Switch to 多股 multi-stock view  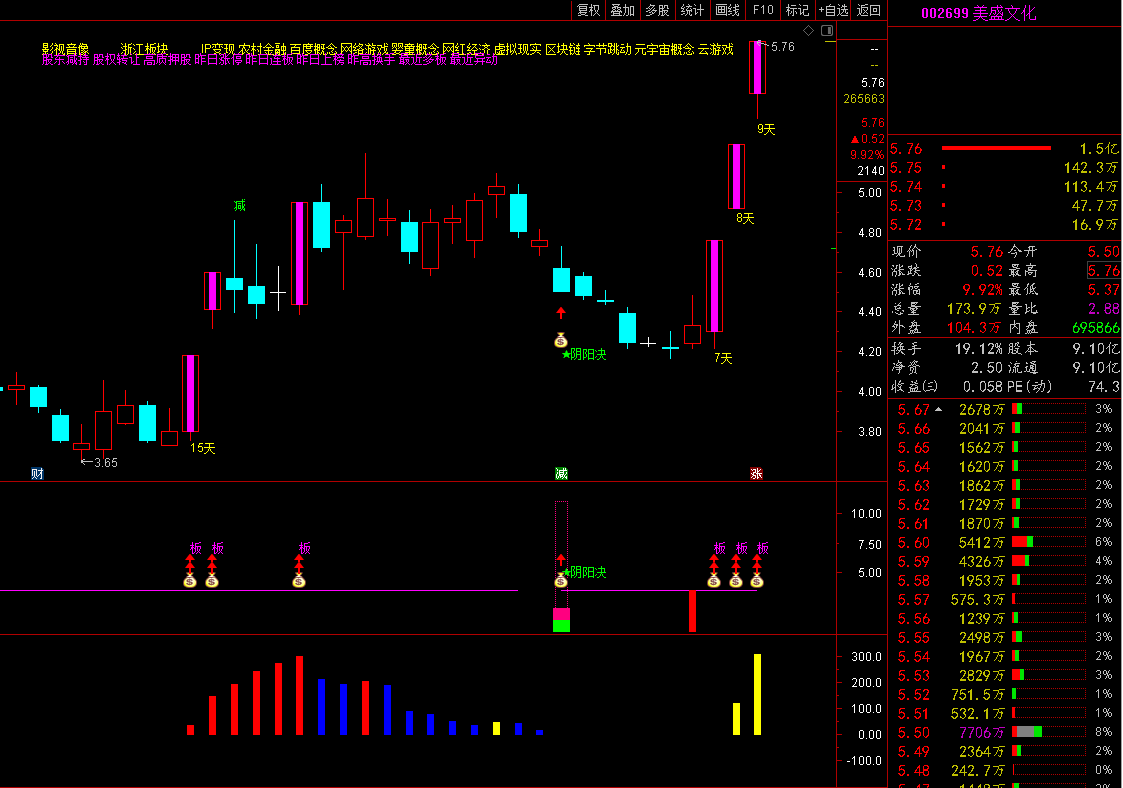point(657,10)
